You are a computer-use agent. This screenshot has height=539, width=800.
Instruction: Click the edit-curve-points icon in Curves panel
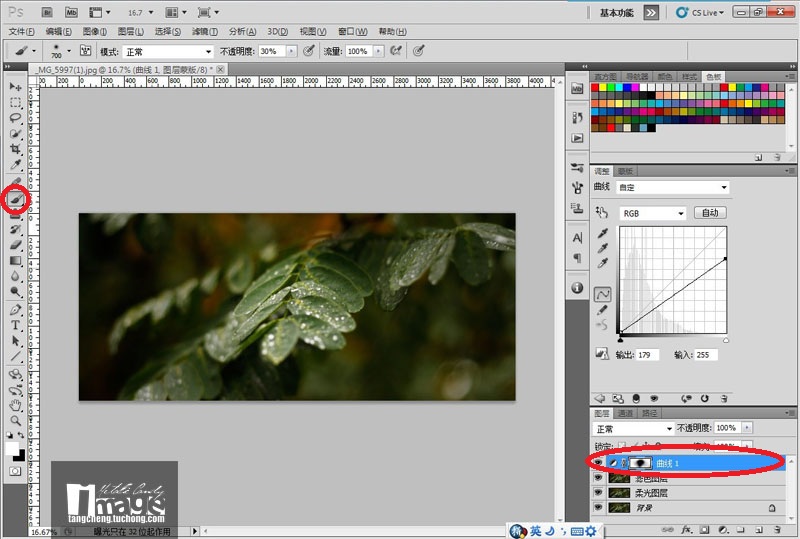[x=603, y=294]
